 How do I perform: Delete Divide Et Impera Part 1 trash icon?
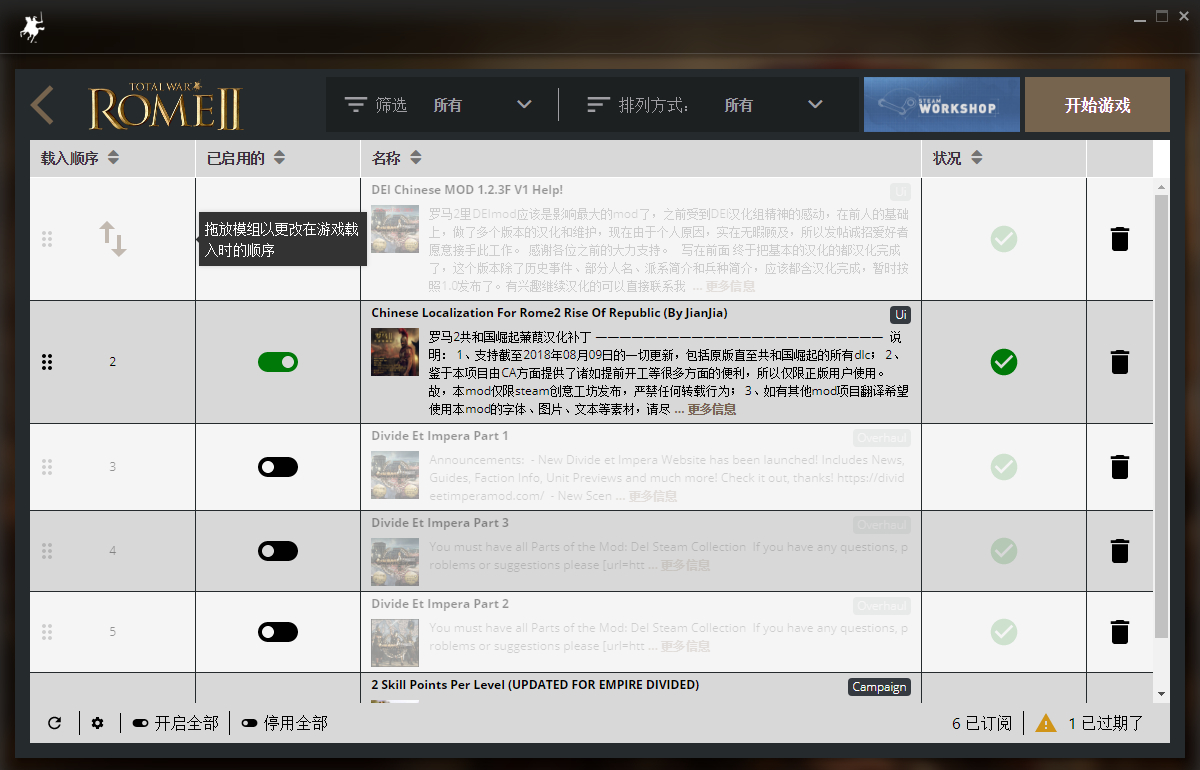point(1120,467)
